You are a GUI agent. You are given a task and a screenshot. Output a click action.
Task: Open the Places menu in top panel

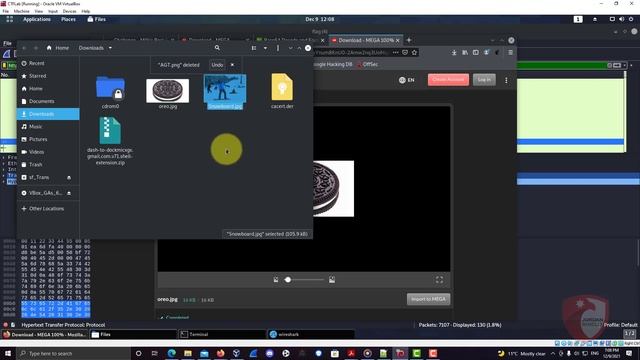click(68, 19)
